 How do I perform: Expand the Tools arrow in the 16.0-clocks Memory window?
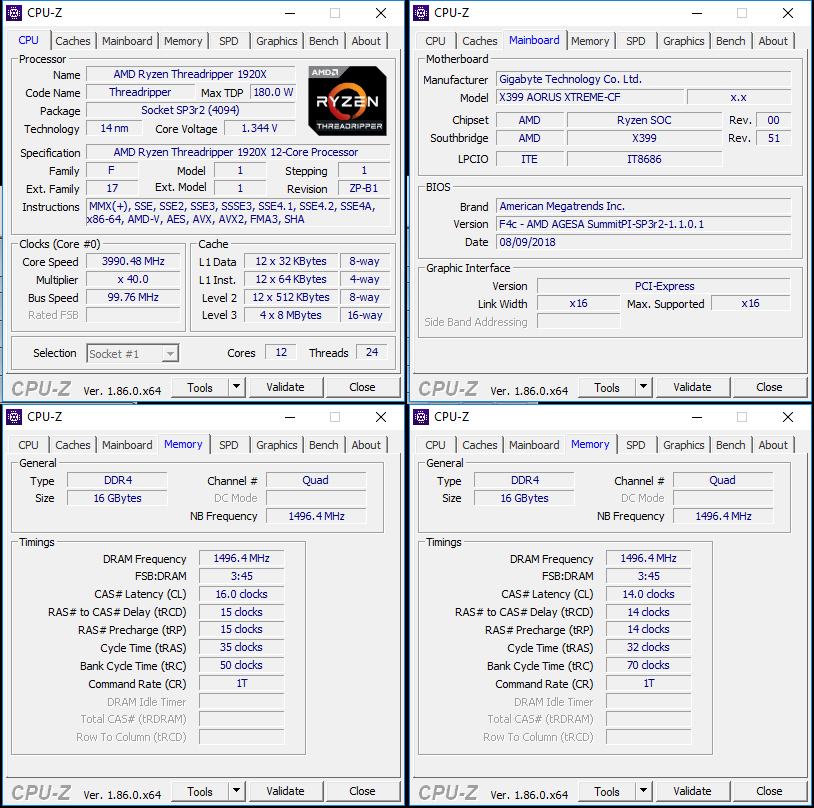point(237,791)
